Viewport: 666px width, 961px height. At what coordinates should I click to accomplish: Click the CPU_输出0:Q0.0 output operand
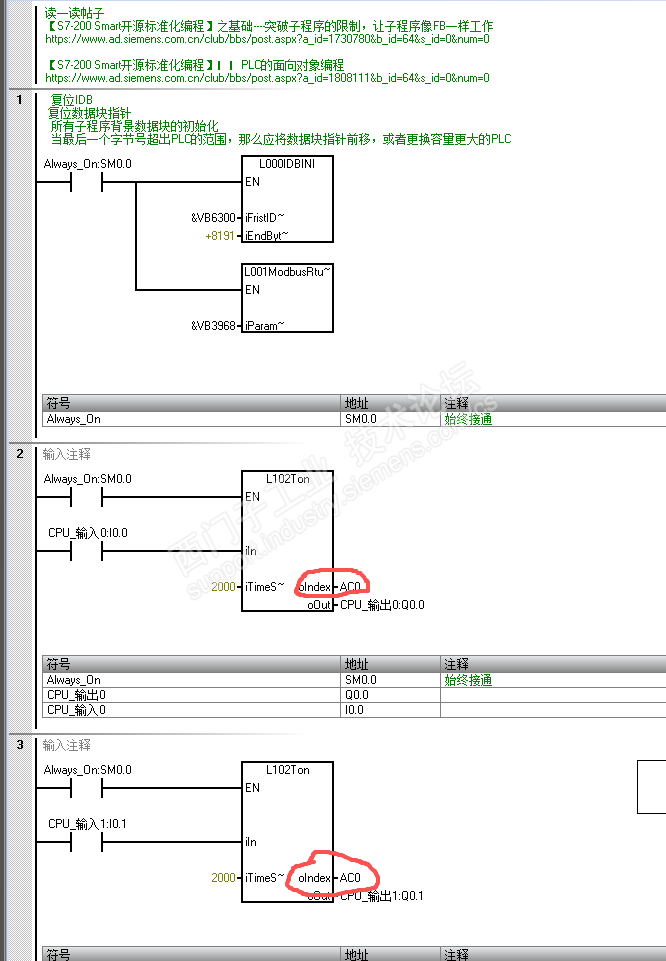[382, 605]
